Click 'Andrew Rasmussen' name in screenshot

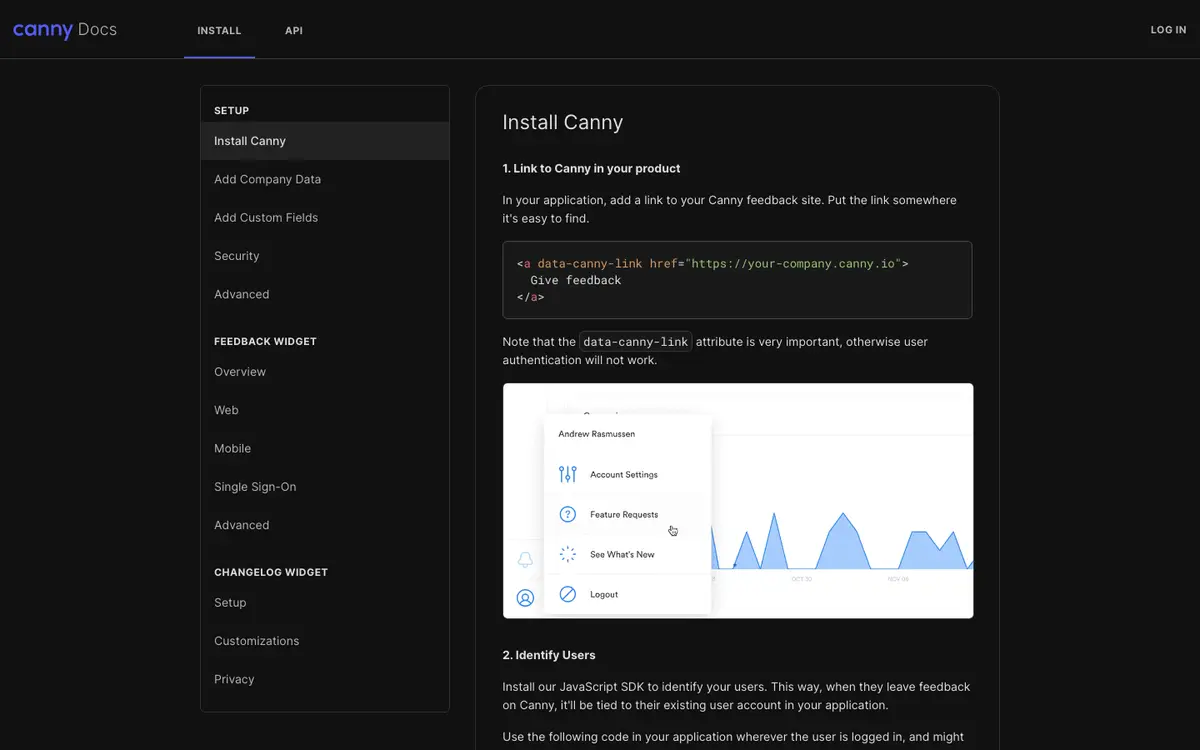click(597, 434)
